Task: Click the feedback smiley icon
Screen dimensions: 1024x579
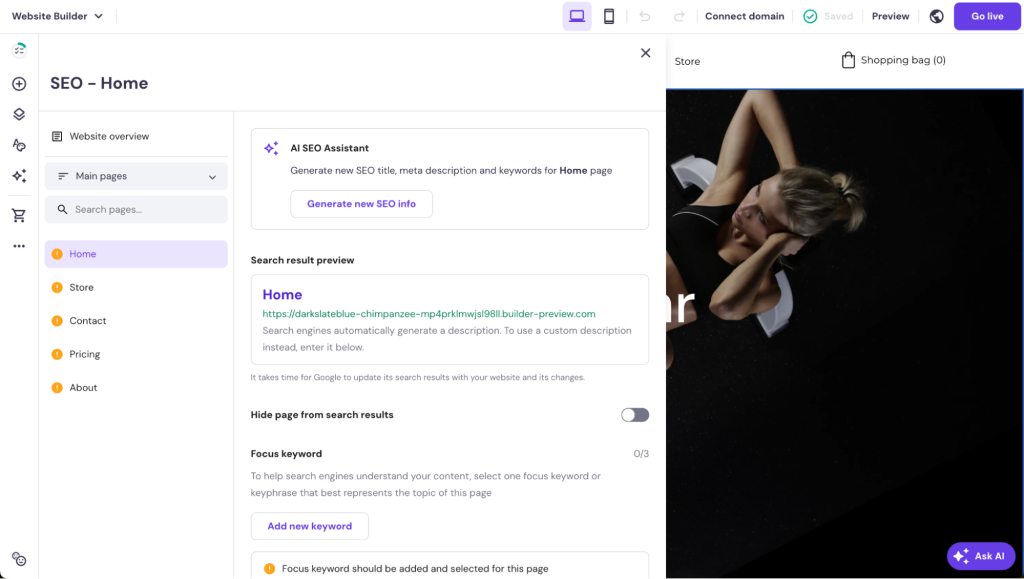Action: click(x=20, y=559)
